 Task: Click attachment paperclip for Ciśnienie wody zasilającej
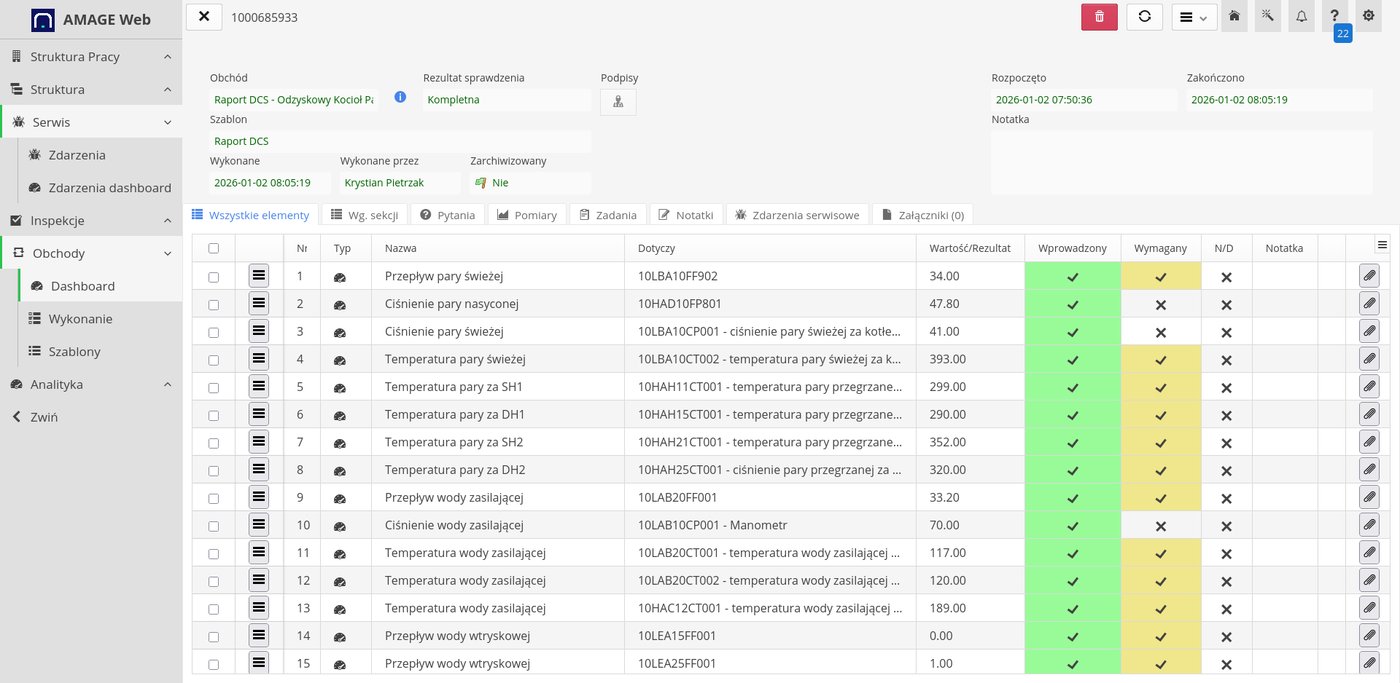click(1369, 525)
